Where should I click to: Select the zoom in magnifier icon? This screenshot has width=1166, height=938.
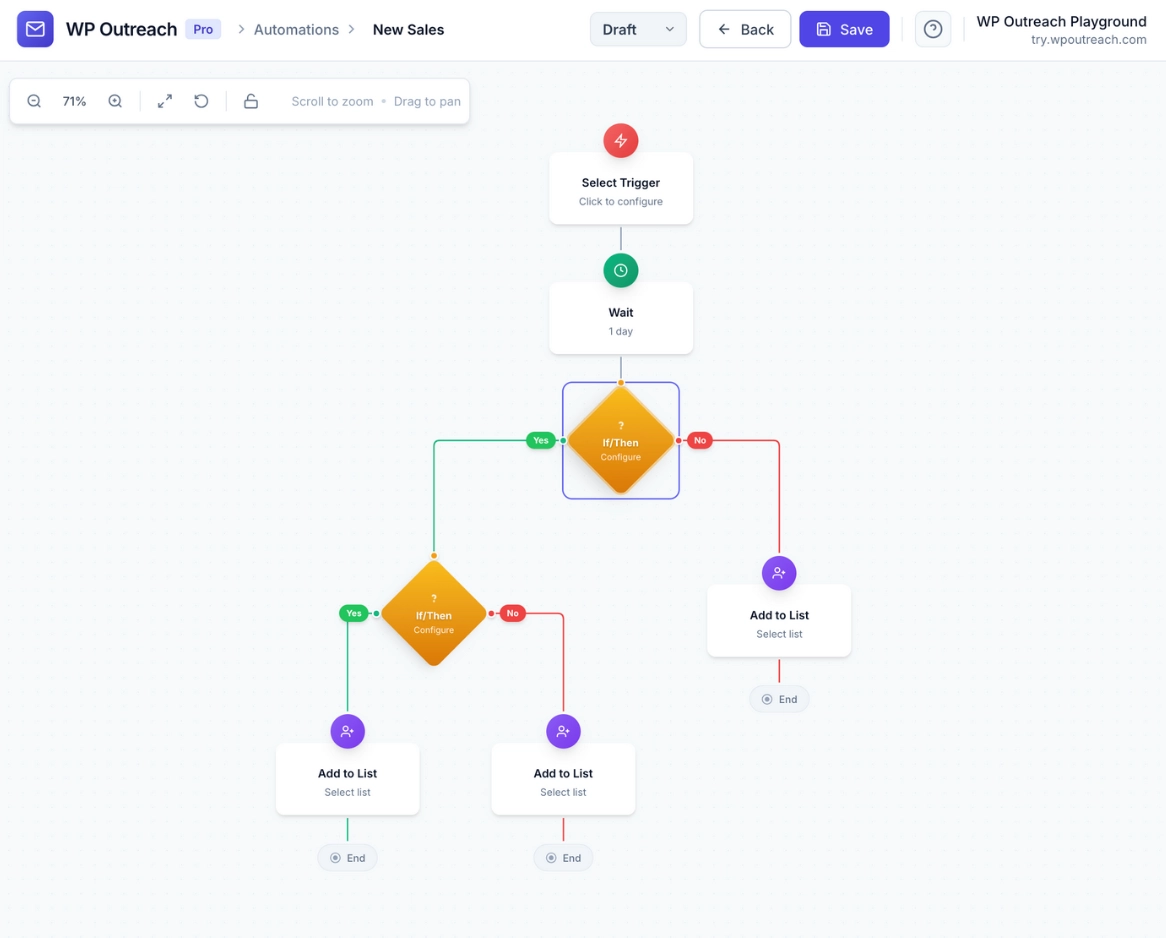point(114,101)
